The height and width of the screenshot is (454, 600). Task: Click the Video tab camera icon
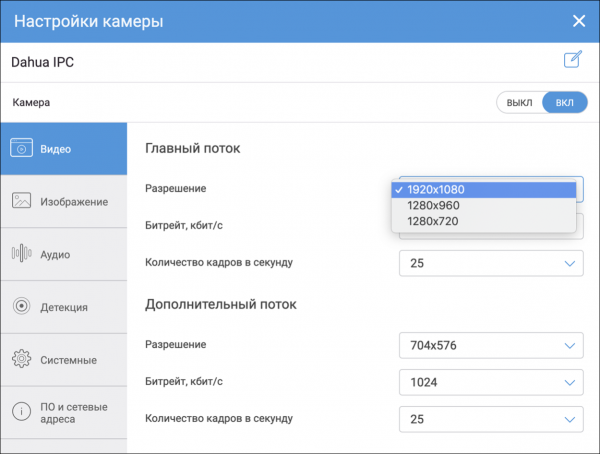click(x=21, y=149)
